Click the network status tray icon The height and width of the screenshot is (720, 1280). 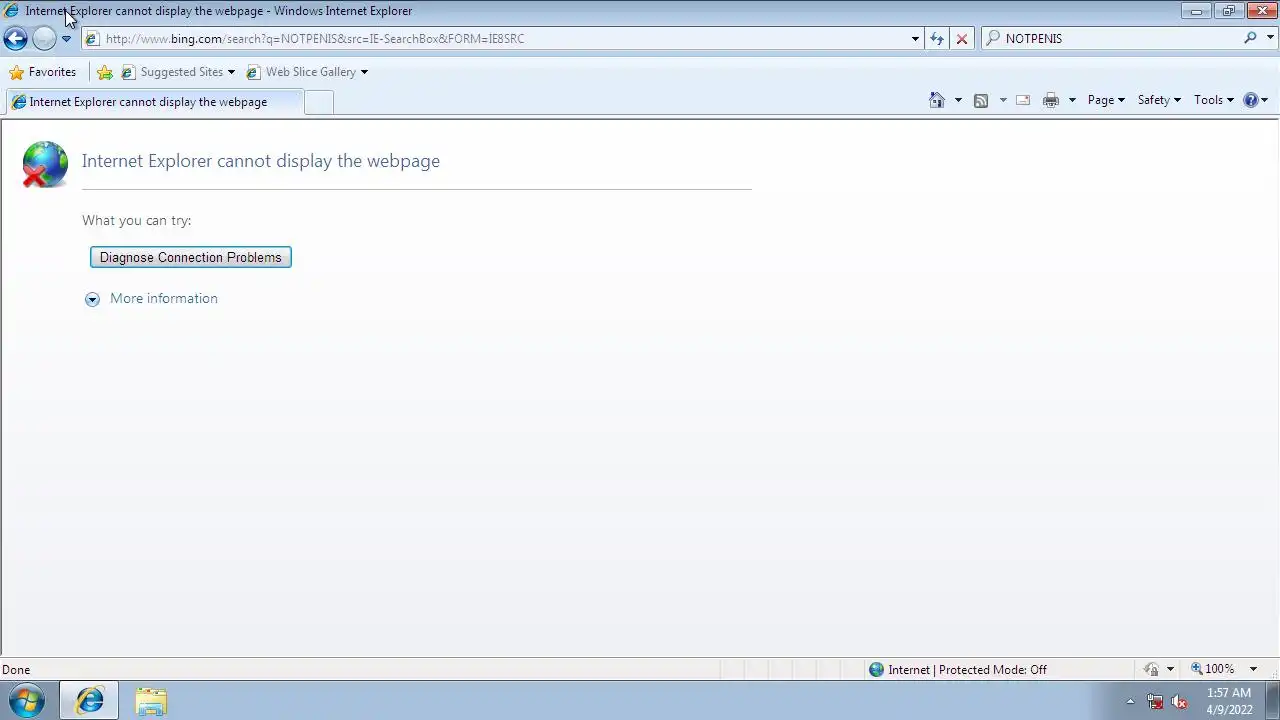coord(1155,701)
